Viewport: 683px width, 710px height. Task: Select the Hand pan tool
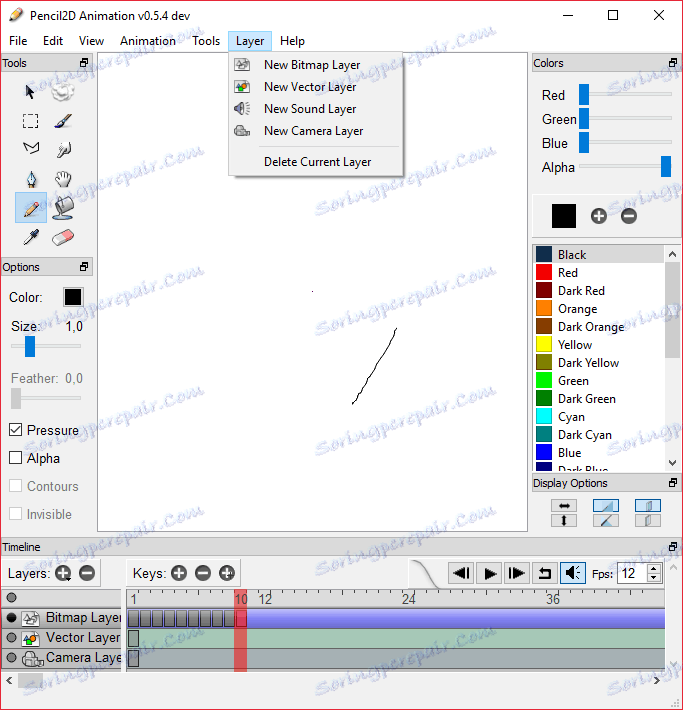point(63,179)
